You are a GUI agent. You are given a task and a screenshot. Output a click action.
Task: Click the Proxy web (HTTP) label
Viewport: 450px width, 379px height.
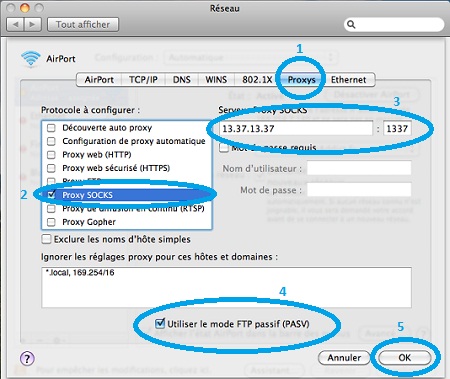[x=97, y=155]
